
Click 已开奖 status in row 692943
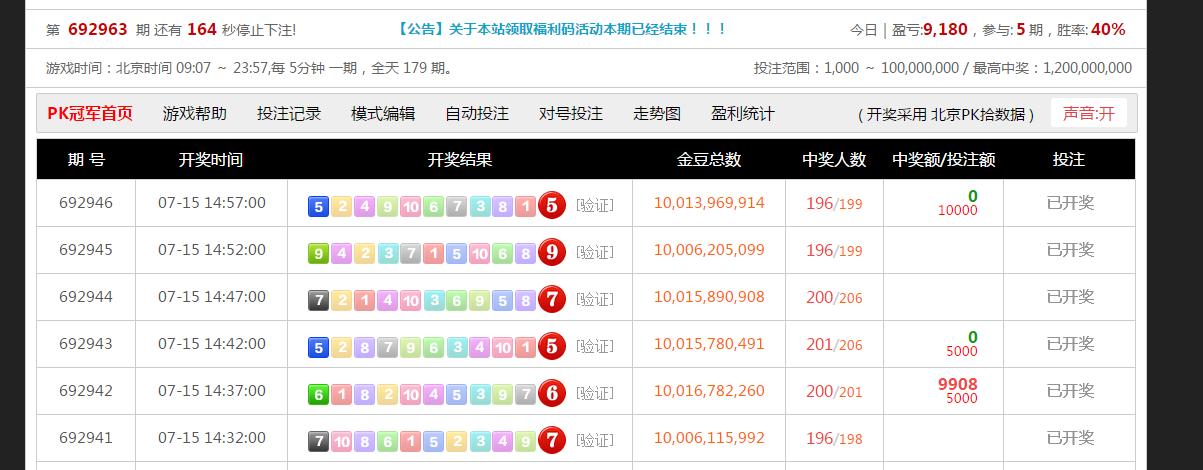click(1070, 343)
